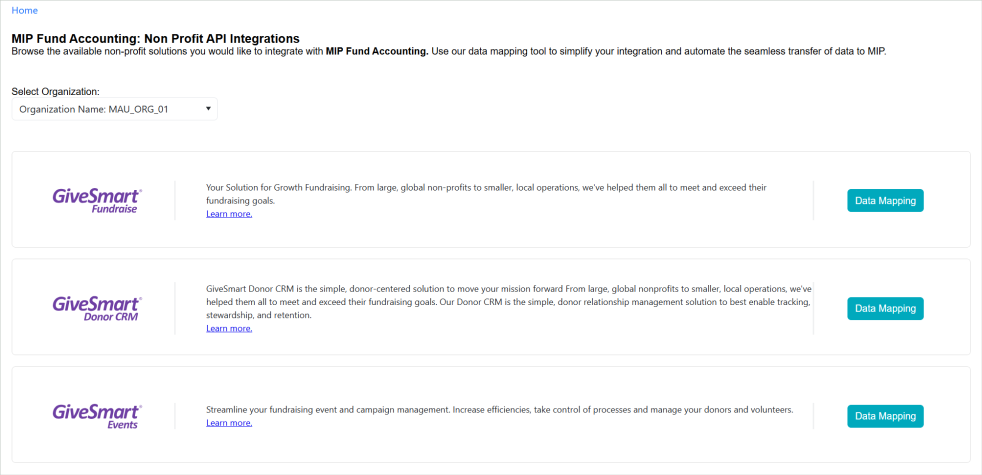Image resolution: width=982 pixels, height=475 pixels.
Task: Click the bold 'MIP Fund Accounting.' text in intro
Action: [377, 51]
